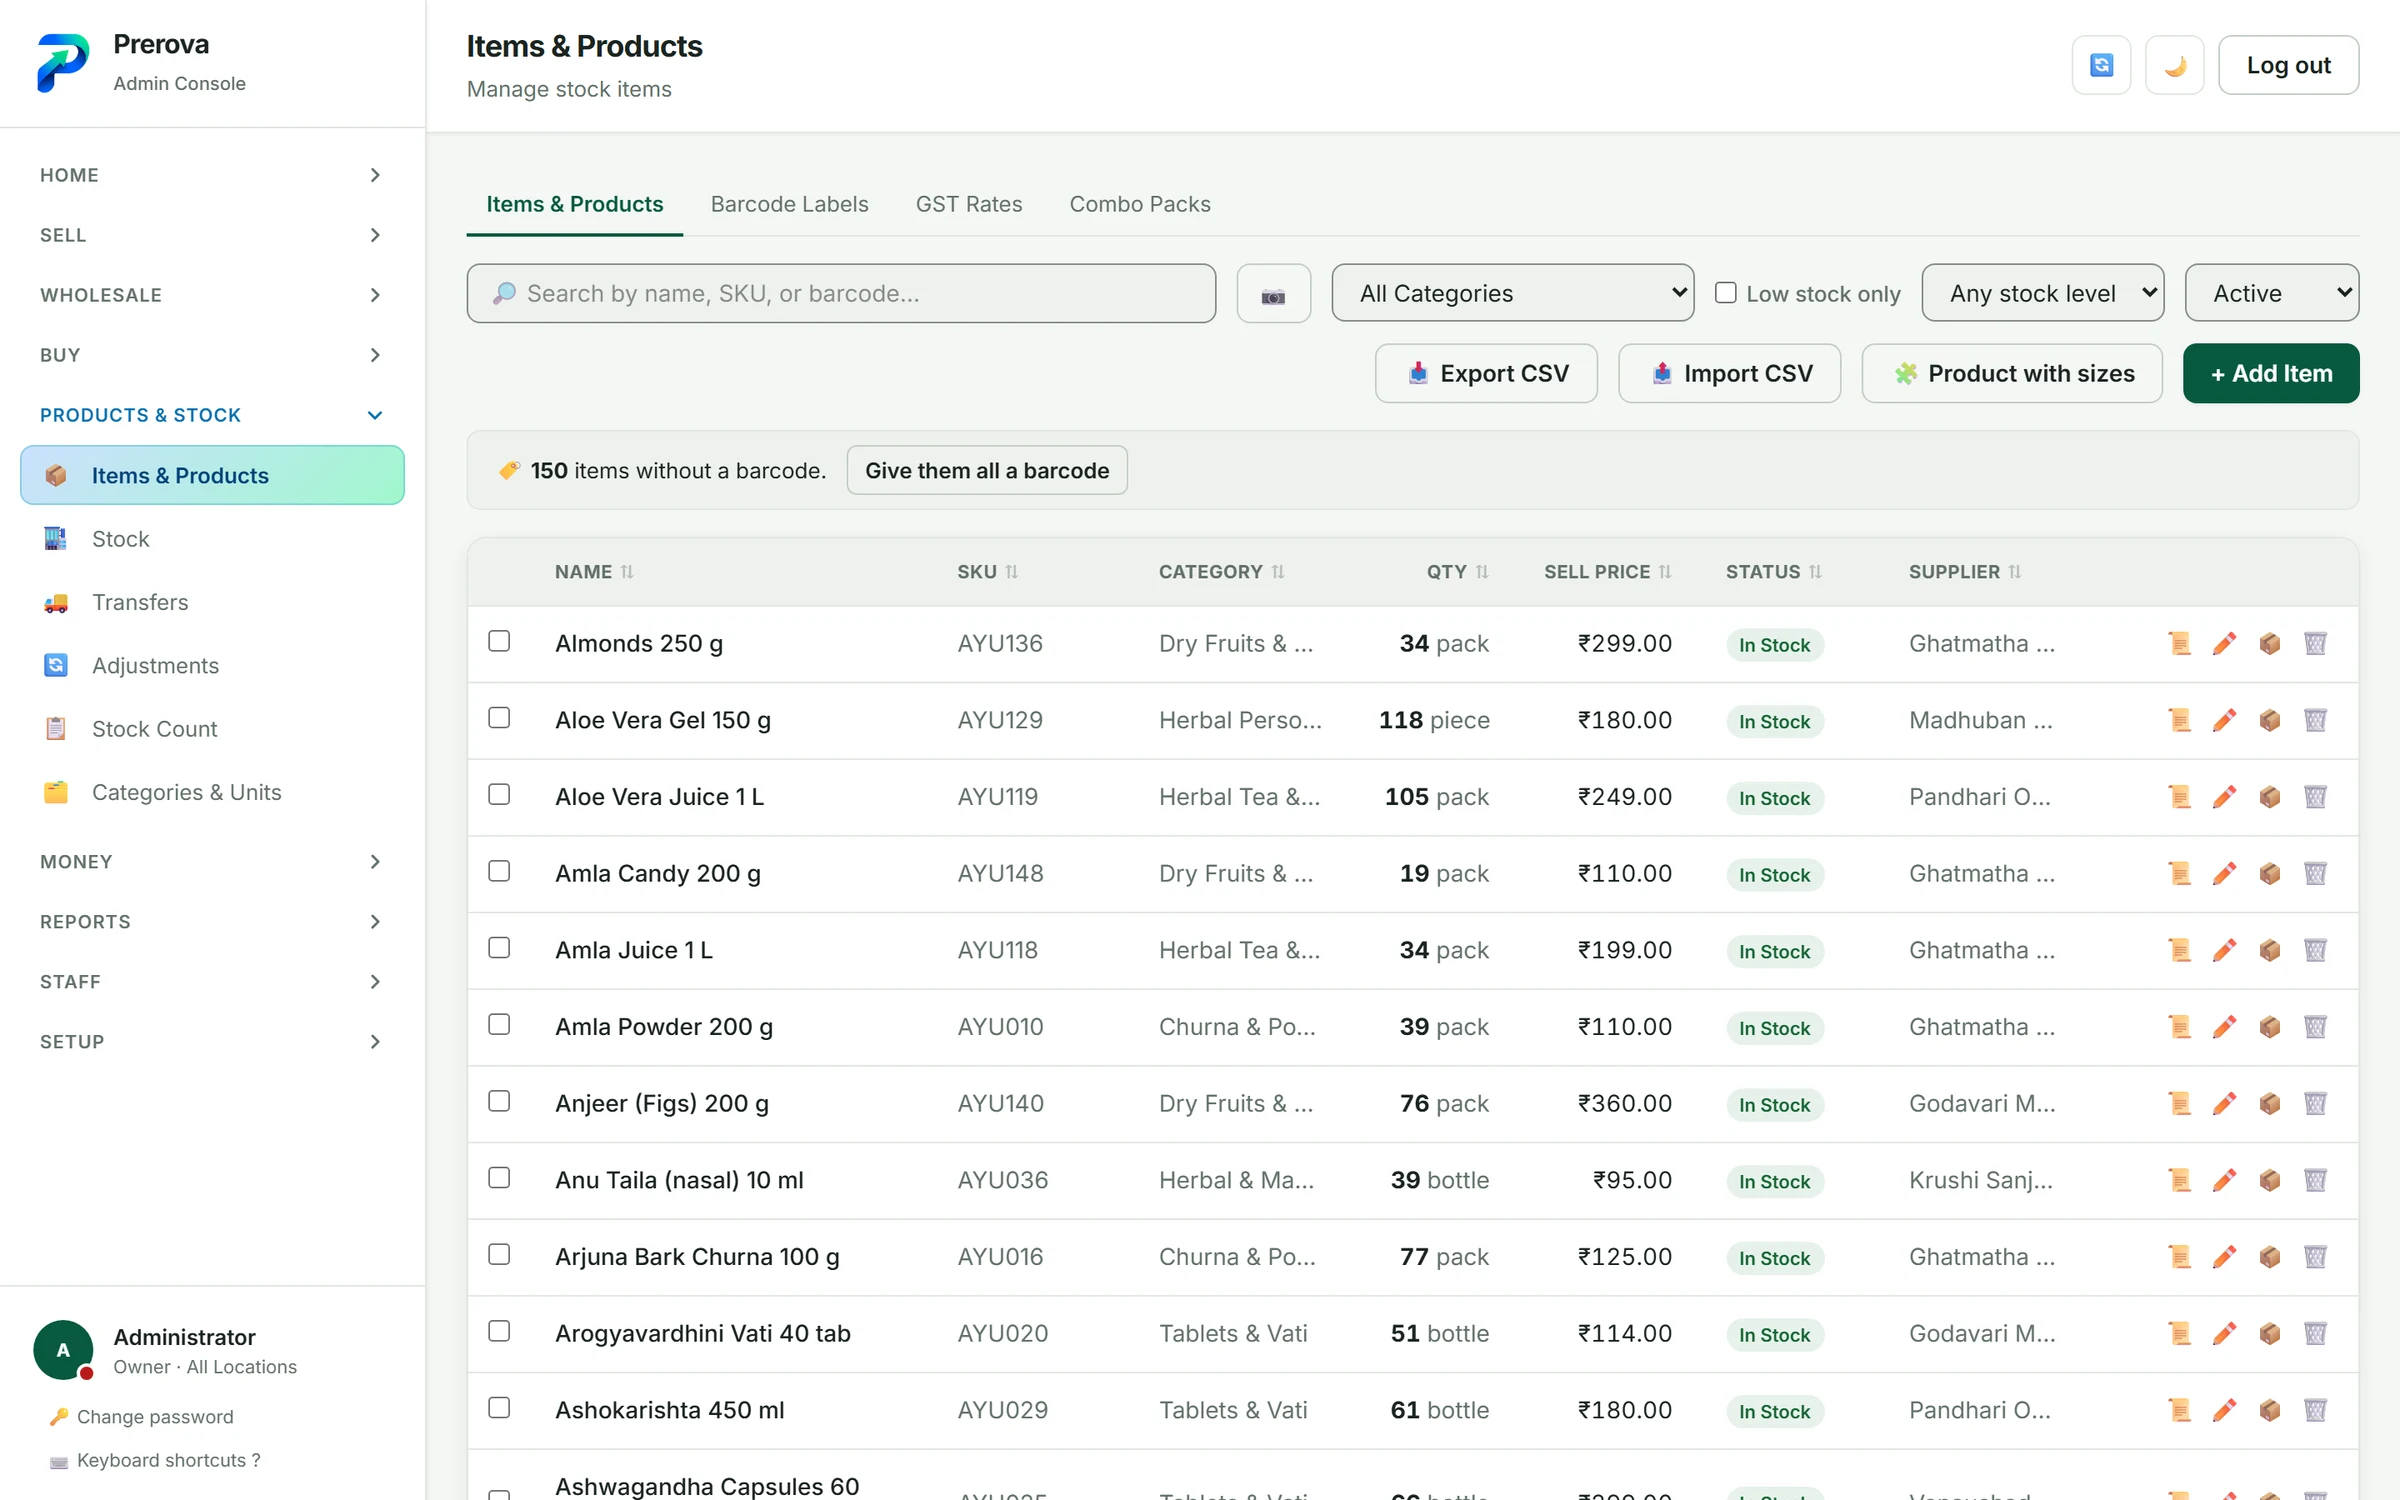
Task: Click box icon for Anu Taila (nasal) 10 ml
Action: pos(2270,1180)
